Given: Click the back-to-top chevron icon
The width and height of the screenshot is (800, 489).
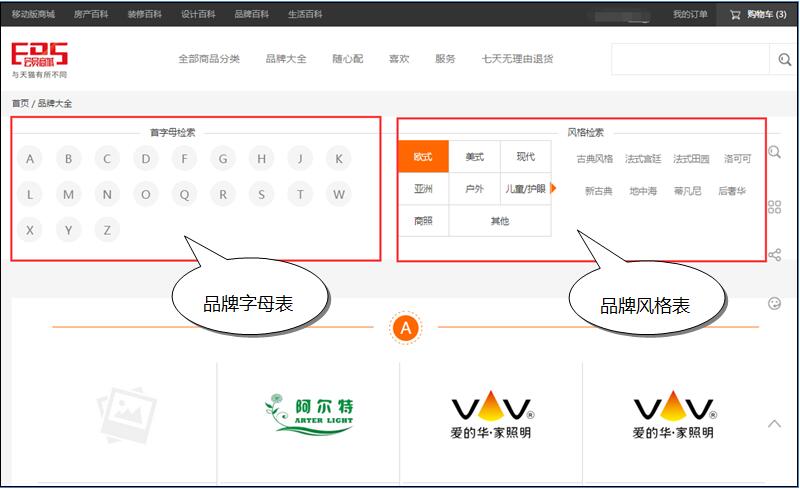Looking at the screenshot, I should [x=774, y=424].
